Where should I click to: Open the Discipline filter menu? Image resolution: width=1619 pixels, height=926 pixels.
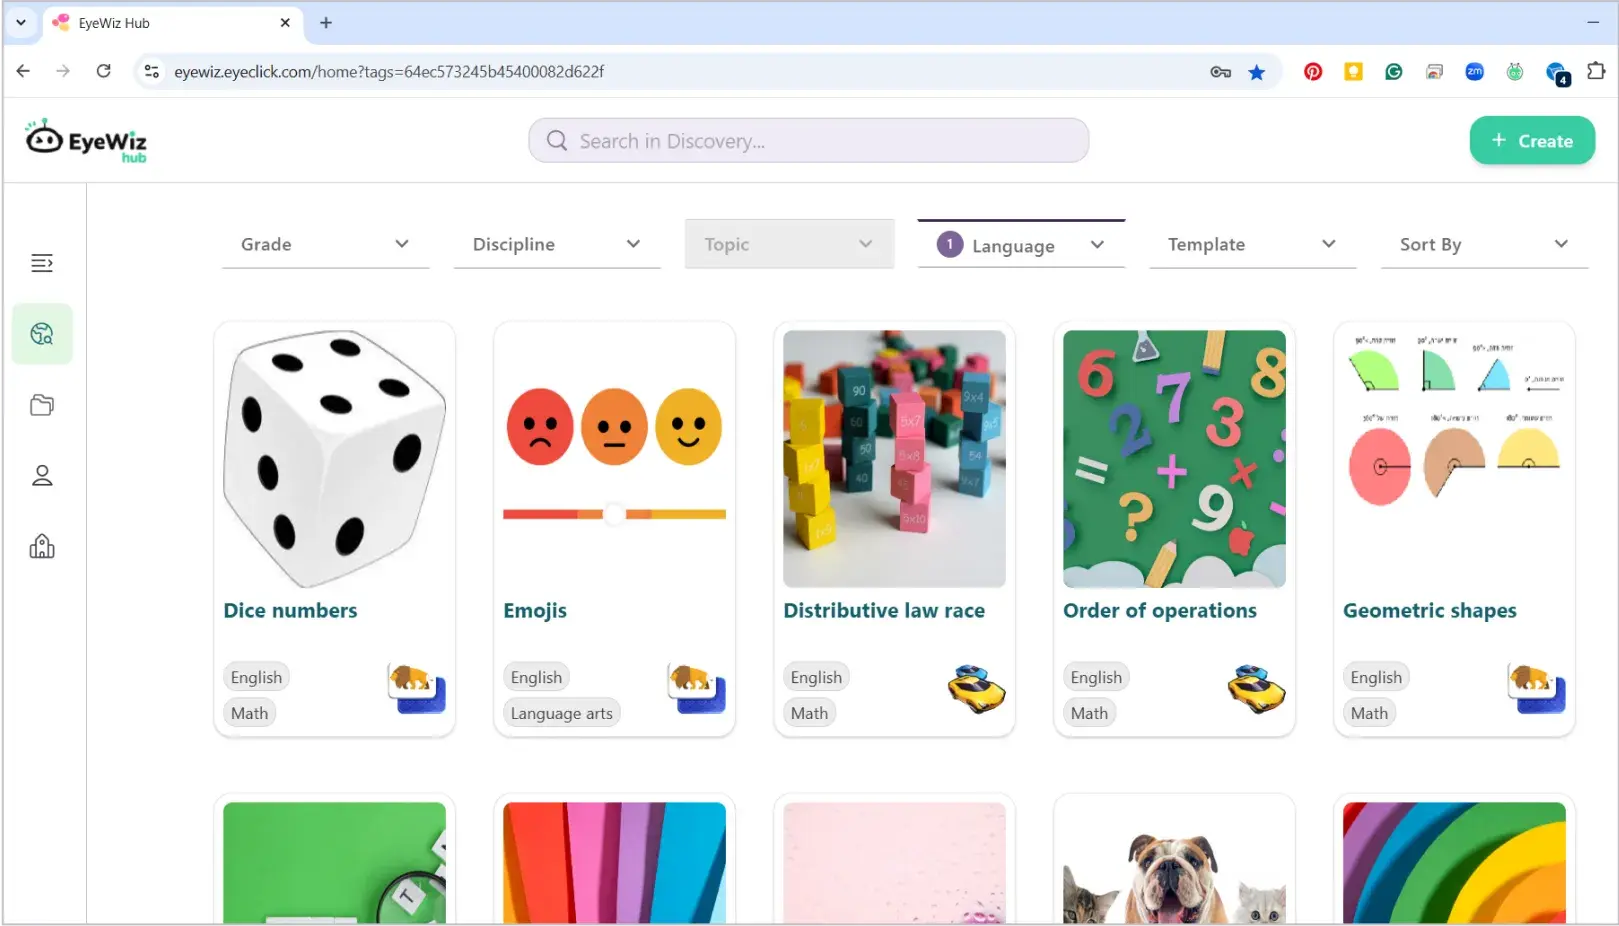tap(556, 243)
